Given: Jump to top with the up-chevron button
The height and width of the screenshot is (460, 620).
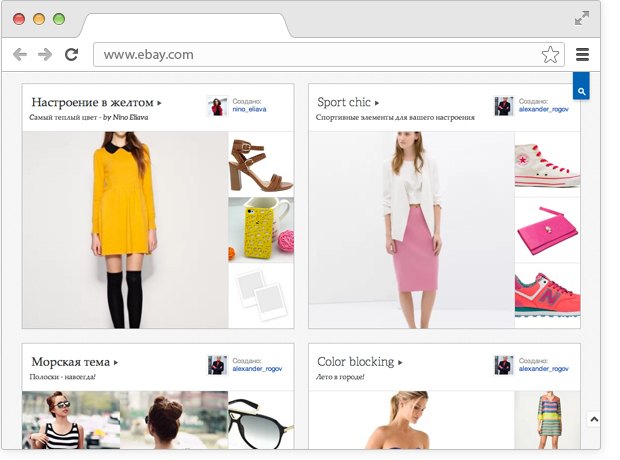Looking at the screenshot, I should (594, 420).
